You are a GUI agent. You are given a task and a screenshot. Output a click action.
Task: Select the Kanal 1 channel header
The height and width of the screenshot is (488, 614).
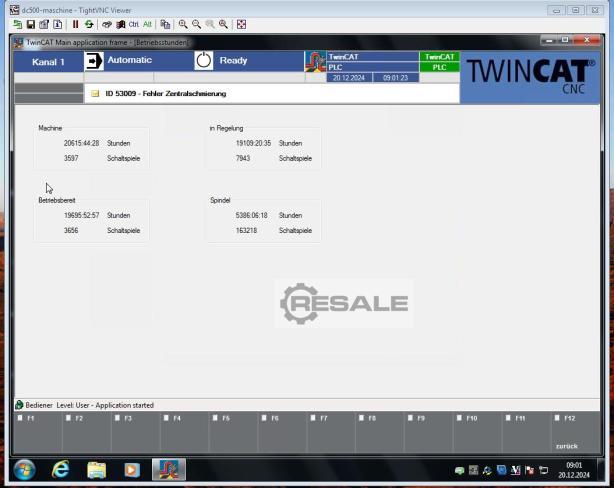pyautogui.click(x=48, y=62)
